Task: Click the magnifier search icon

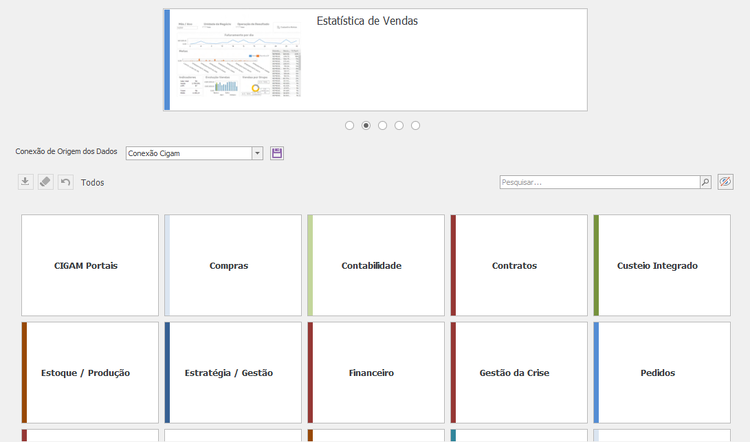Action: (706, 182)
